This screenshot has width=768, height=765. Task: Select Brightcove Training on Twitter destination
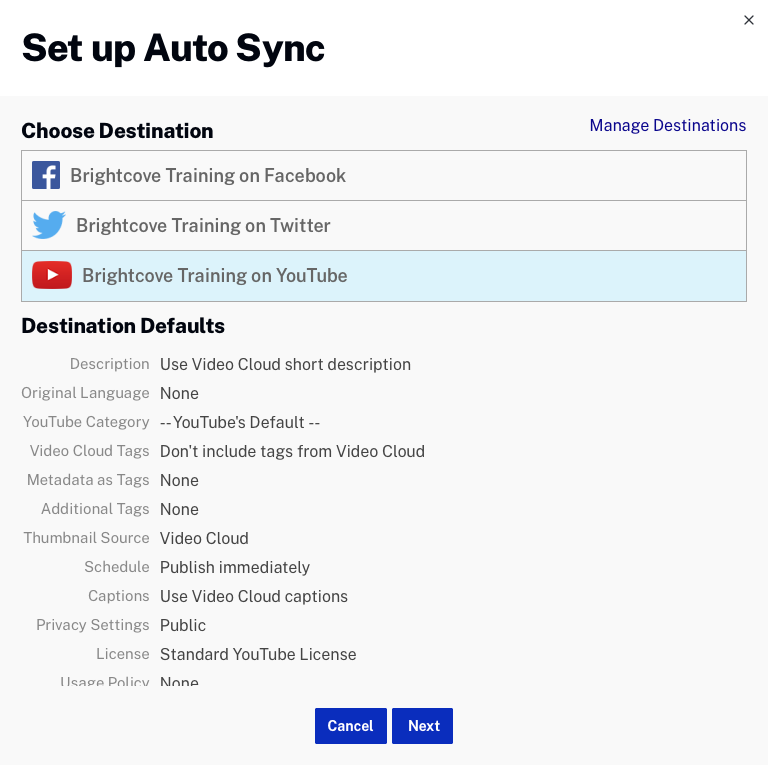[203, 226]
